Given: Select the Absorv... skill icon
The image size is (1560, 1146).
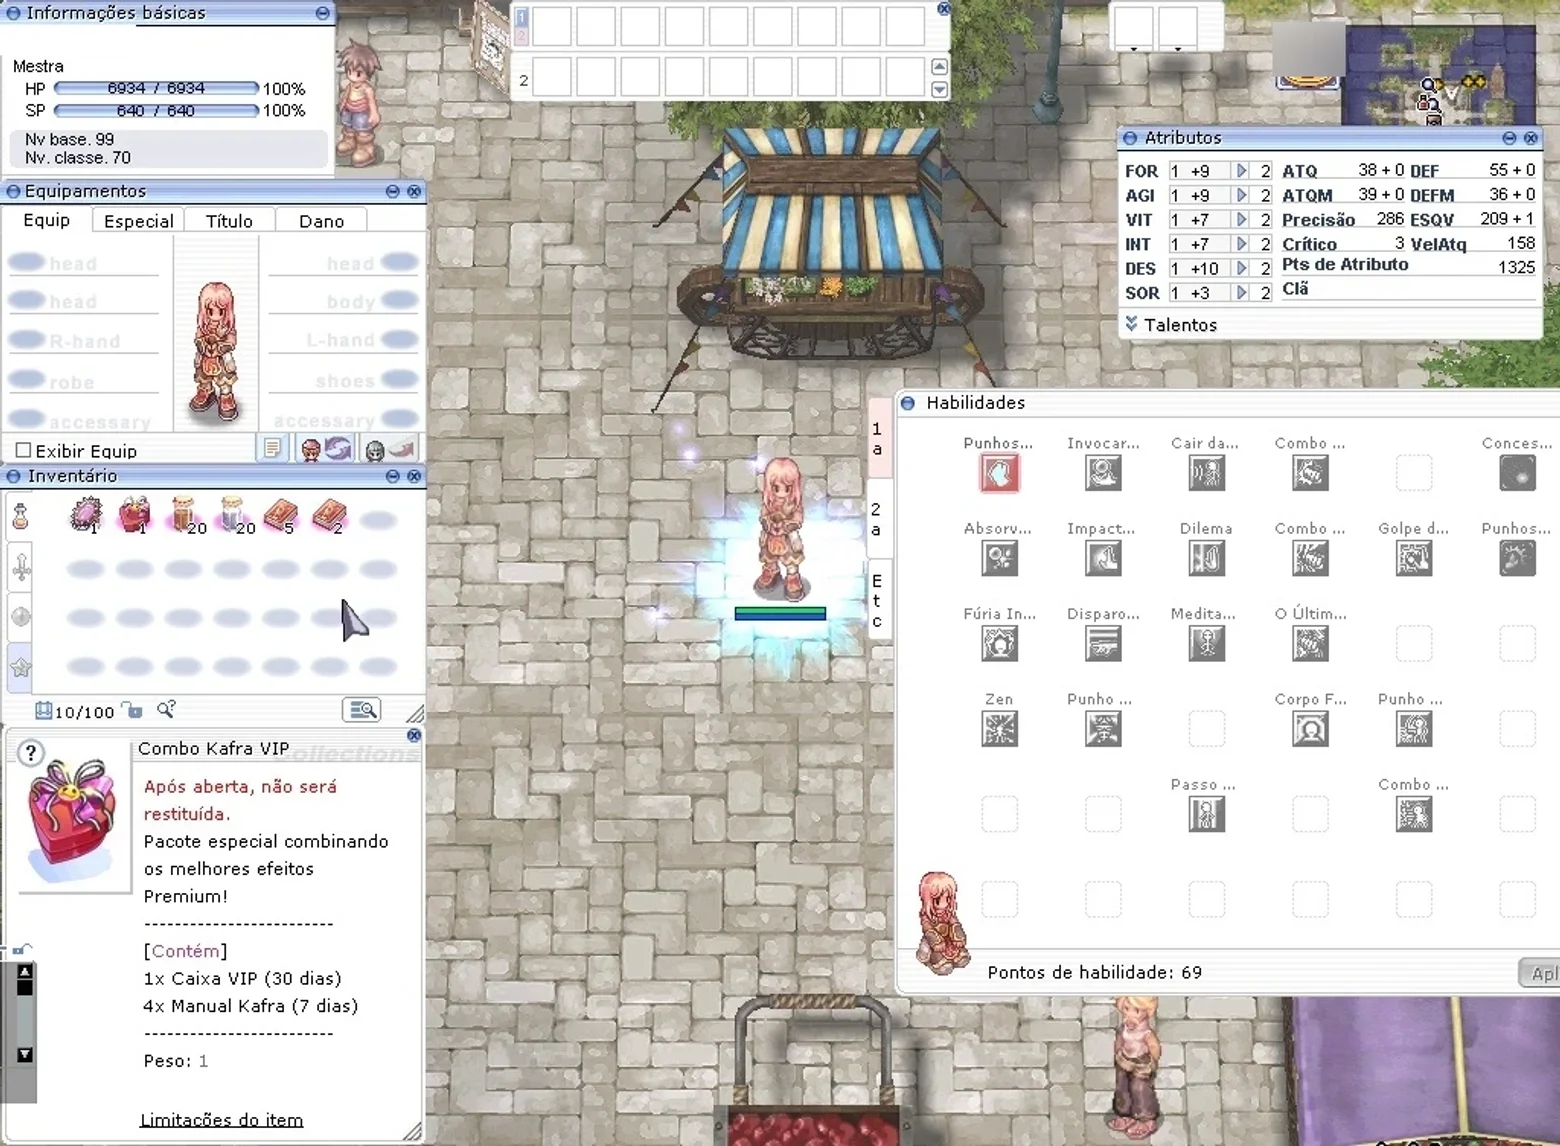Looking at the screenshot, I should [1000, 558].
